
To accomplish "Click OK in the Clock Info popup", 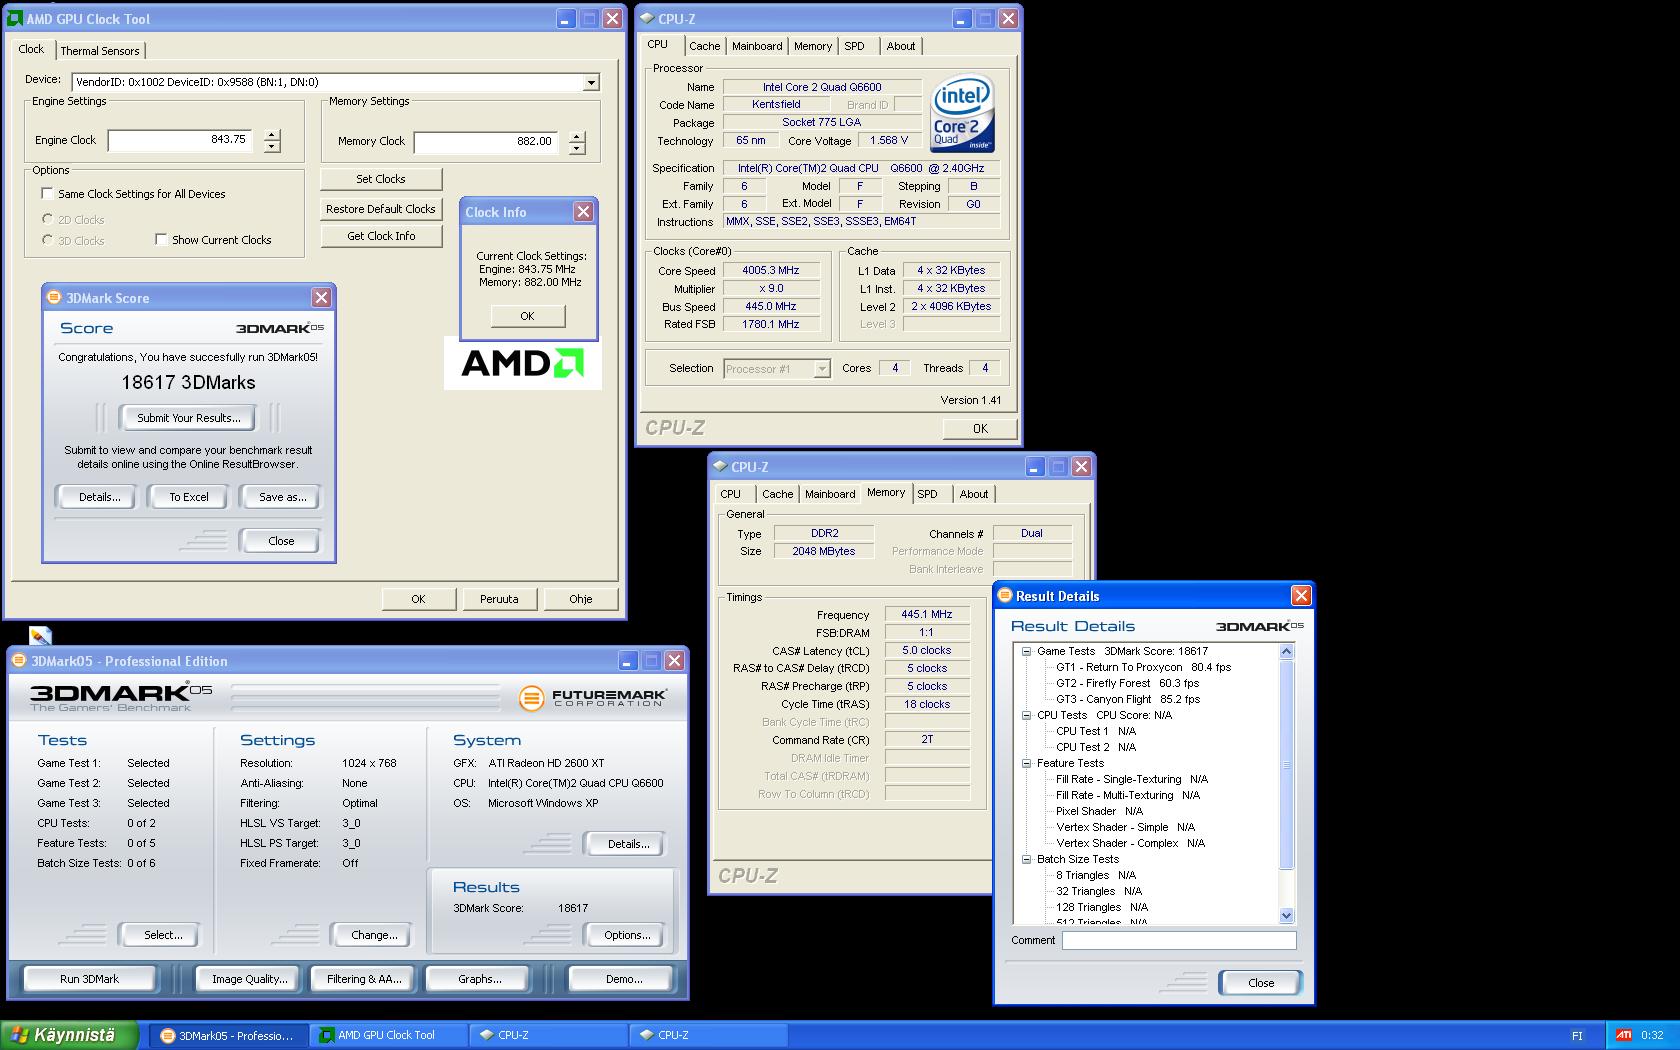I will 528,316.
